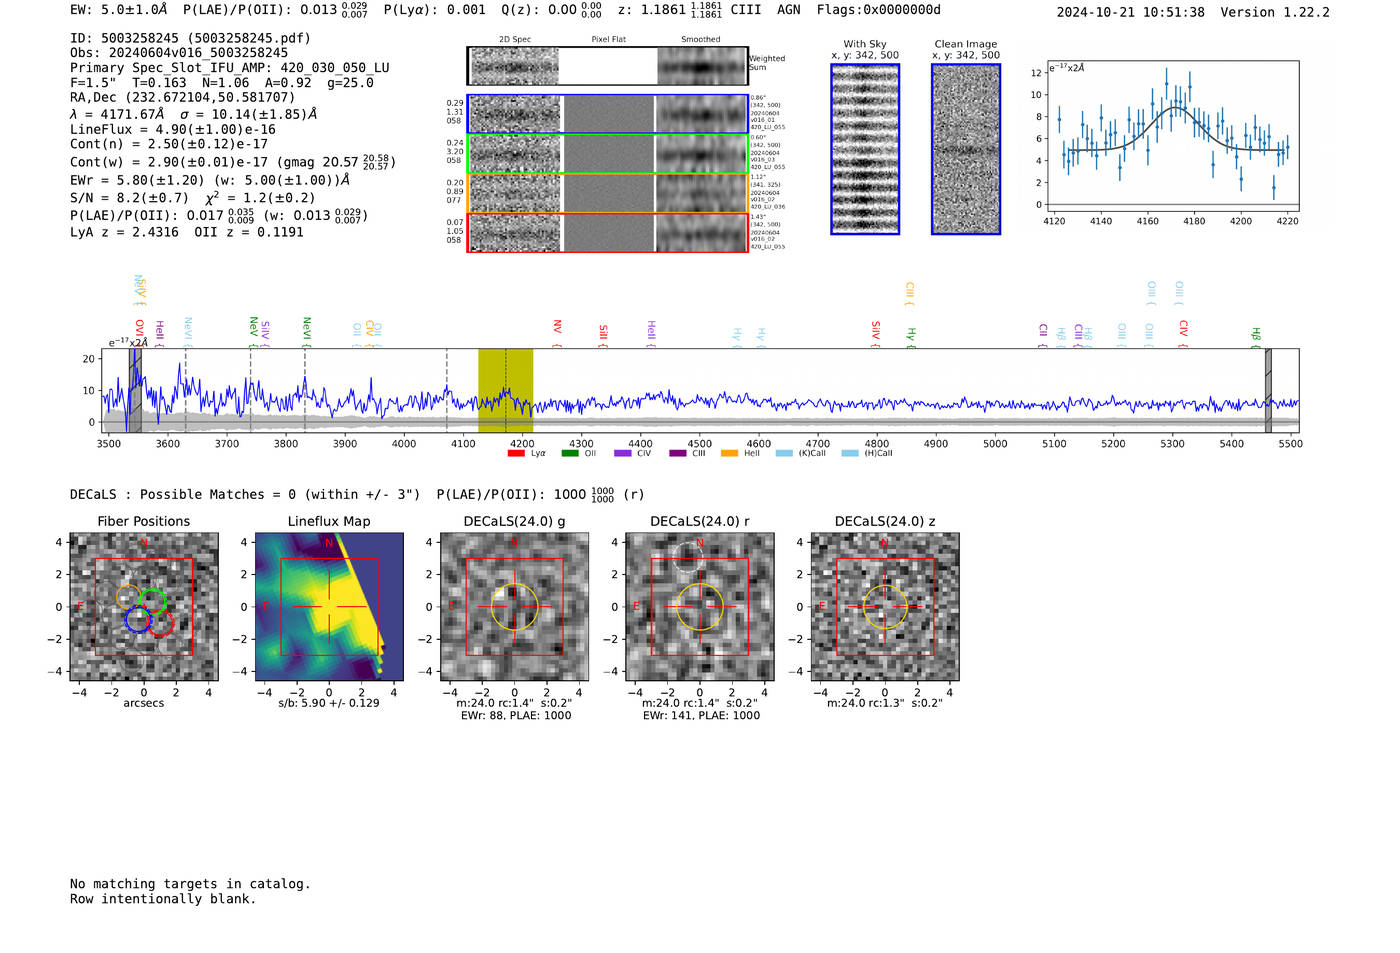Click the white dashed circle in DECaLS r
This screenshot has width=1400, height=953.
pos(687,557)
